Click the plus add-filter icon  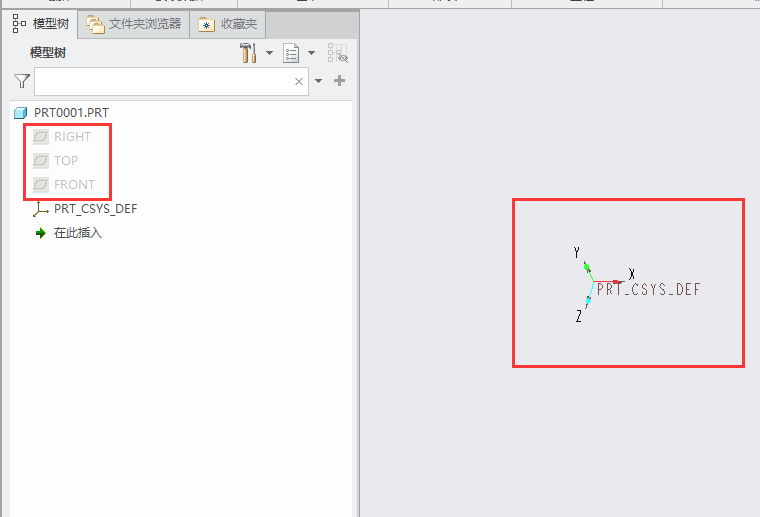pyautogui.click(x=339, y=80)
